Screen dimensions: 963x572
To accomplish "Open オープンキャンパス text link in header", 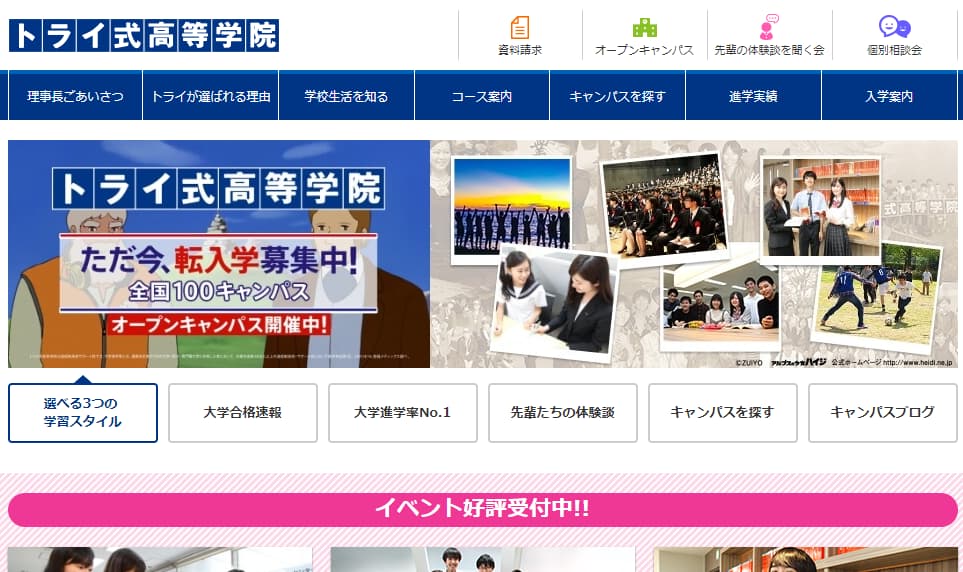I will coord(644,50).
